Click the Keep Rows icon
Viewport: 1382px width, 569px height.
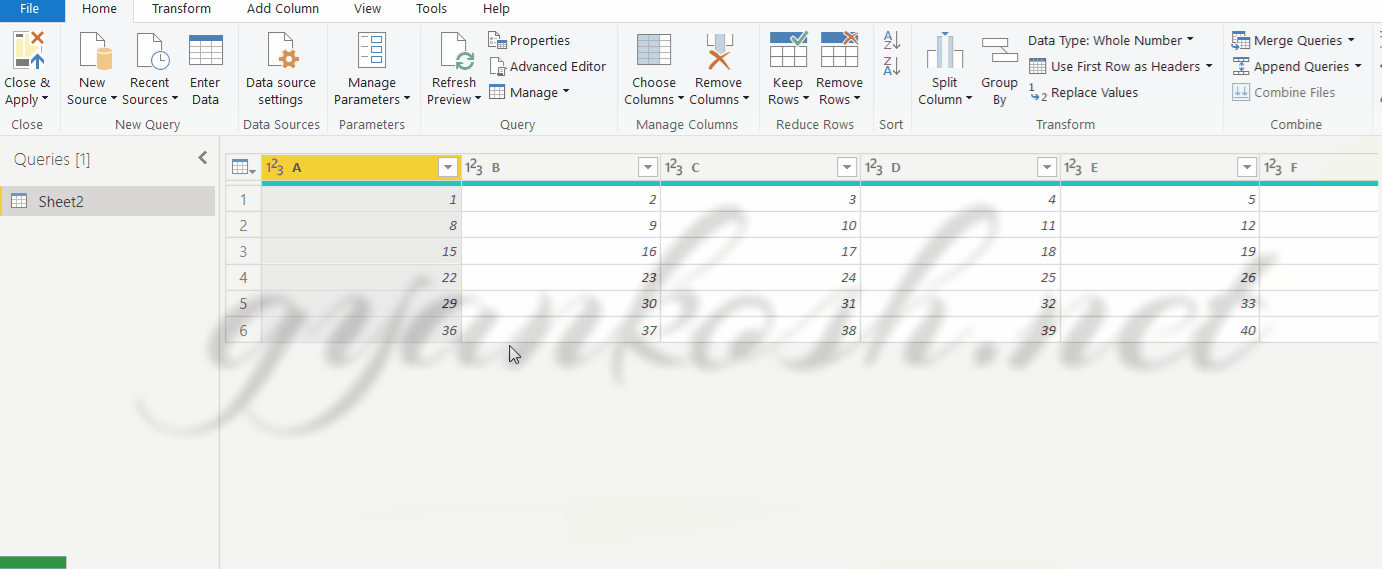point(788,50)
